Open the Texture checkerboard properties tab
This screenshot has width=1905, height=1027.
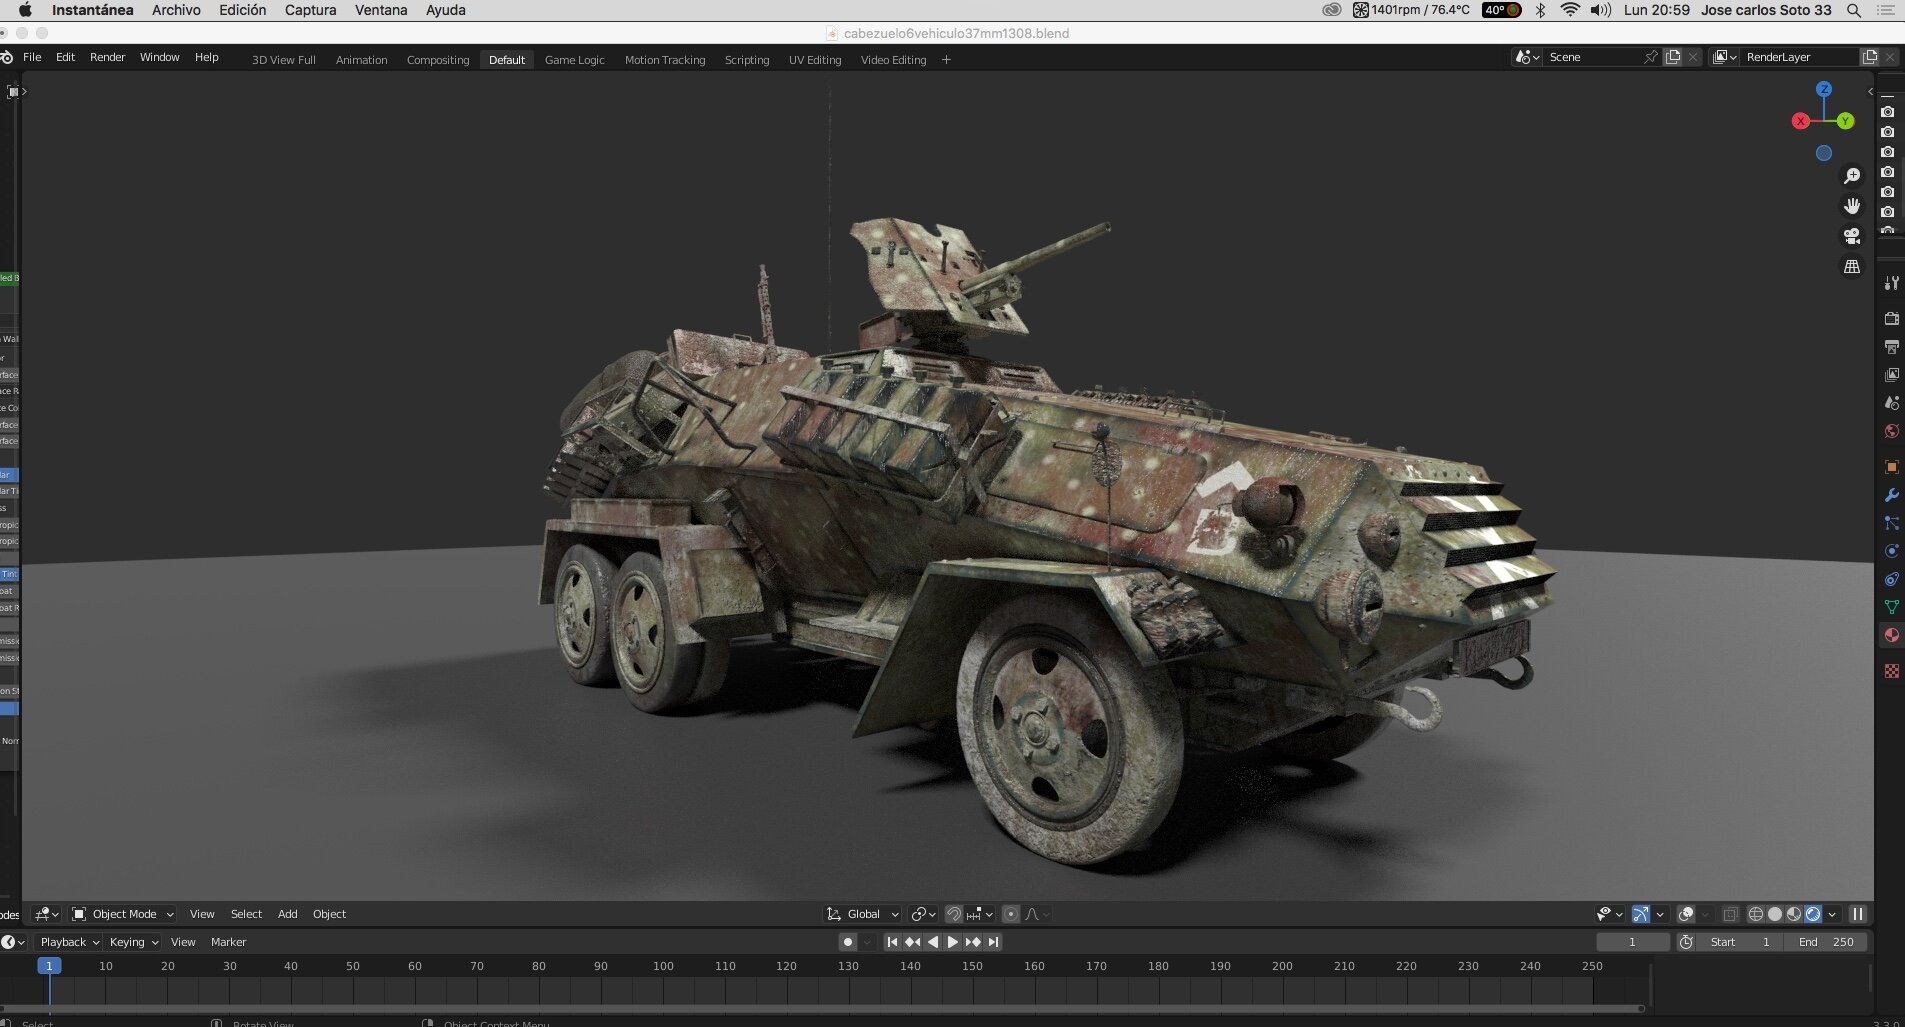pyautogui.click(x=1891, y=671)
